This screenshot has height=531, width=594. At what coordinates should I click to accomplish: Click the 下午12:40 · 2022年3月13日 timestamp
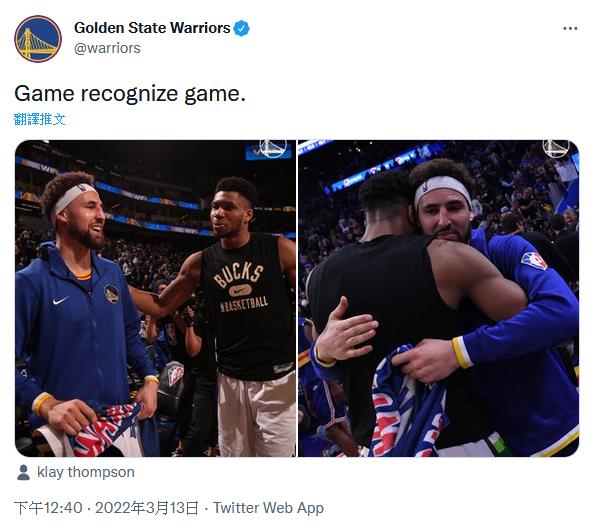pyautogui.click(x=106, y=508)
